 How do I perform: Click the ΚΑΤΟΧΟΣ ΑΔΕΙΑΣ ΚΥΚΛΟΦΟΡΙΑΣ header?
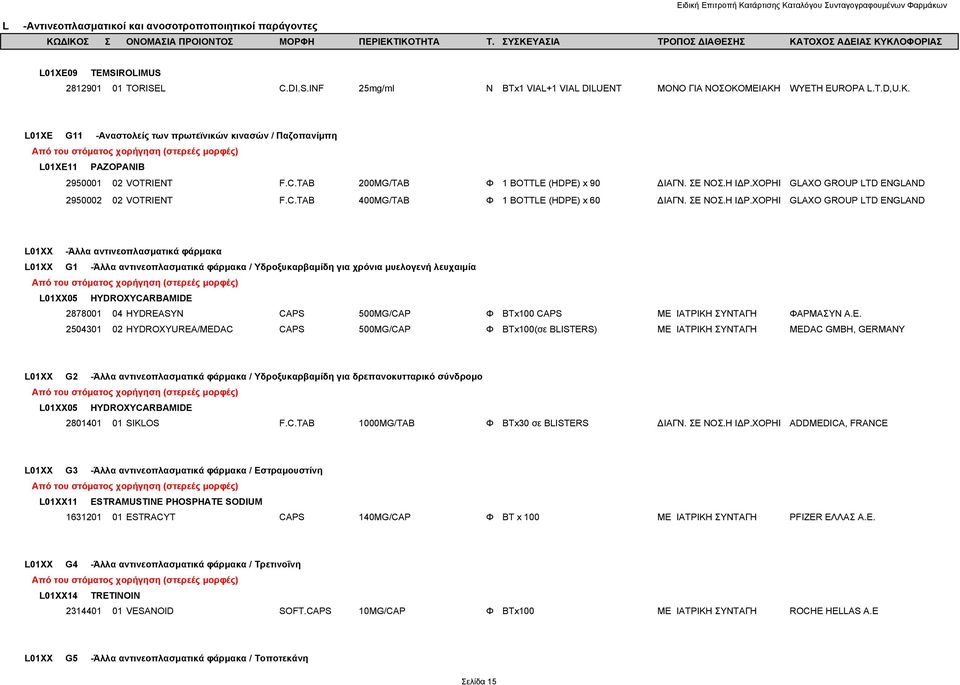pyautogui.click(x=865, y=42)
